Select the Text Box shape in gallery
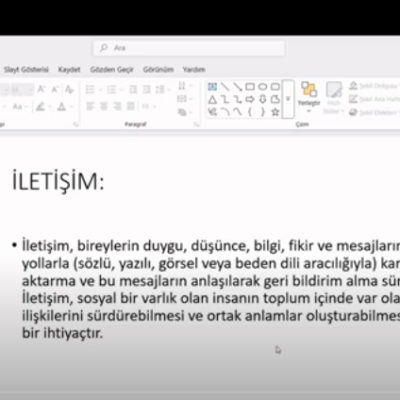Image resolution: width=400 pixels, height=400 pixels. click(212, 87)
